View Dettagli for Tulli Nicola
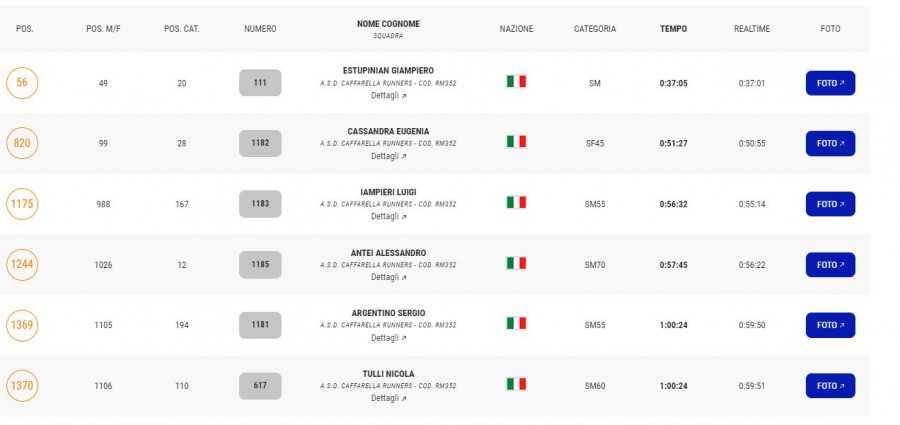The width and height of the screenshot is (900, 425). [389, 398]
